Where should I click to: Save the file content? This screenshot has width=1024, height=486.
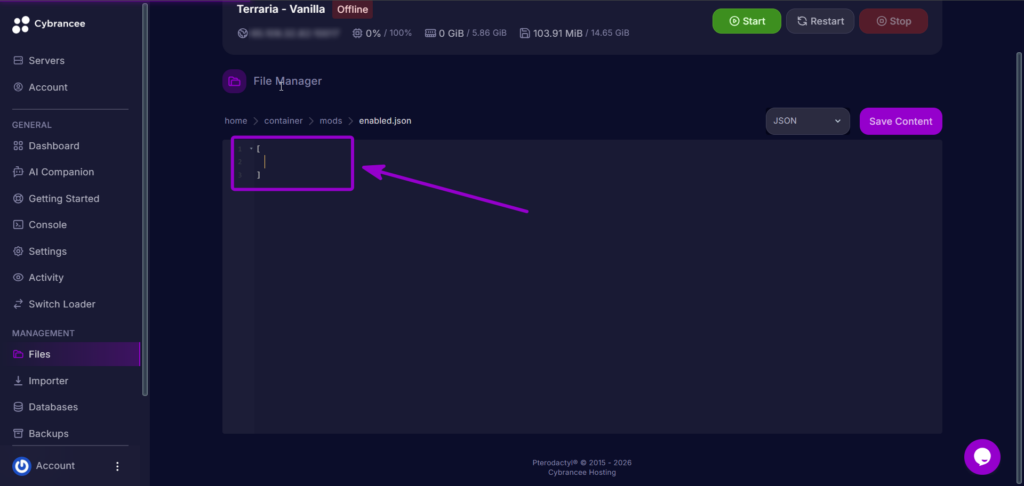[901, 122]
